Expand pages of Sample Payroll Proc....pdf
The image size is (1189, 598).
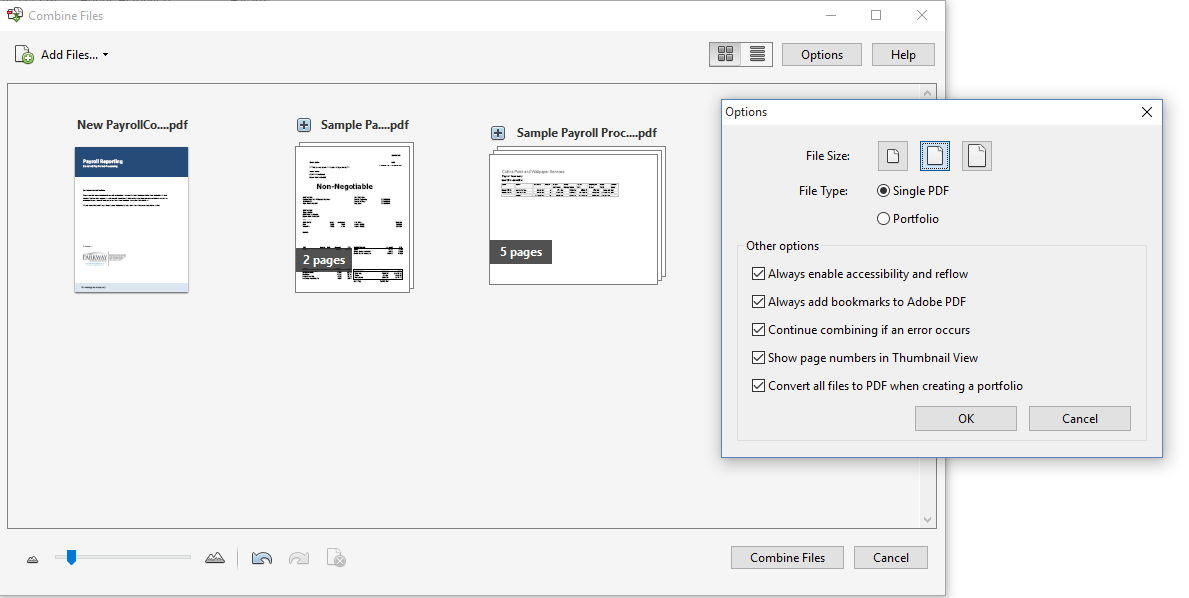tap(497, 132)
